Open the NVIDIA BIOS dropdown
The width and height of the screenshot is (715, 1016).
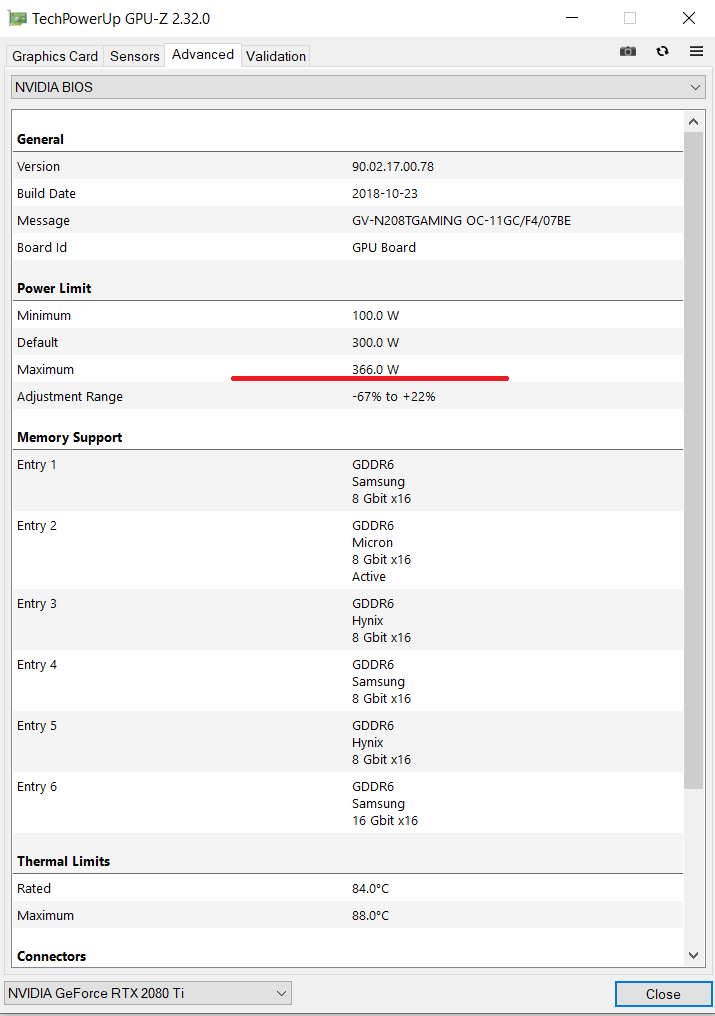(358, 87)
